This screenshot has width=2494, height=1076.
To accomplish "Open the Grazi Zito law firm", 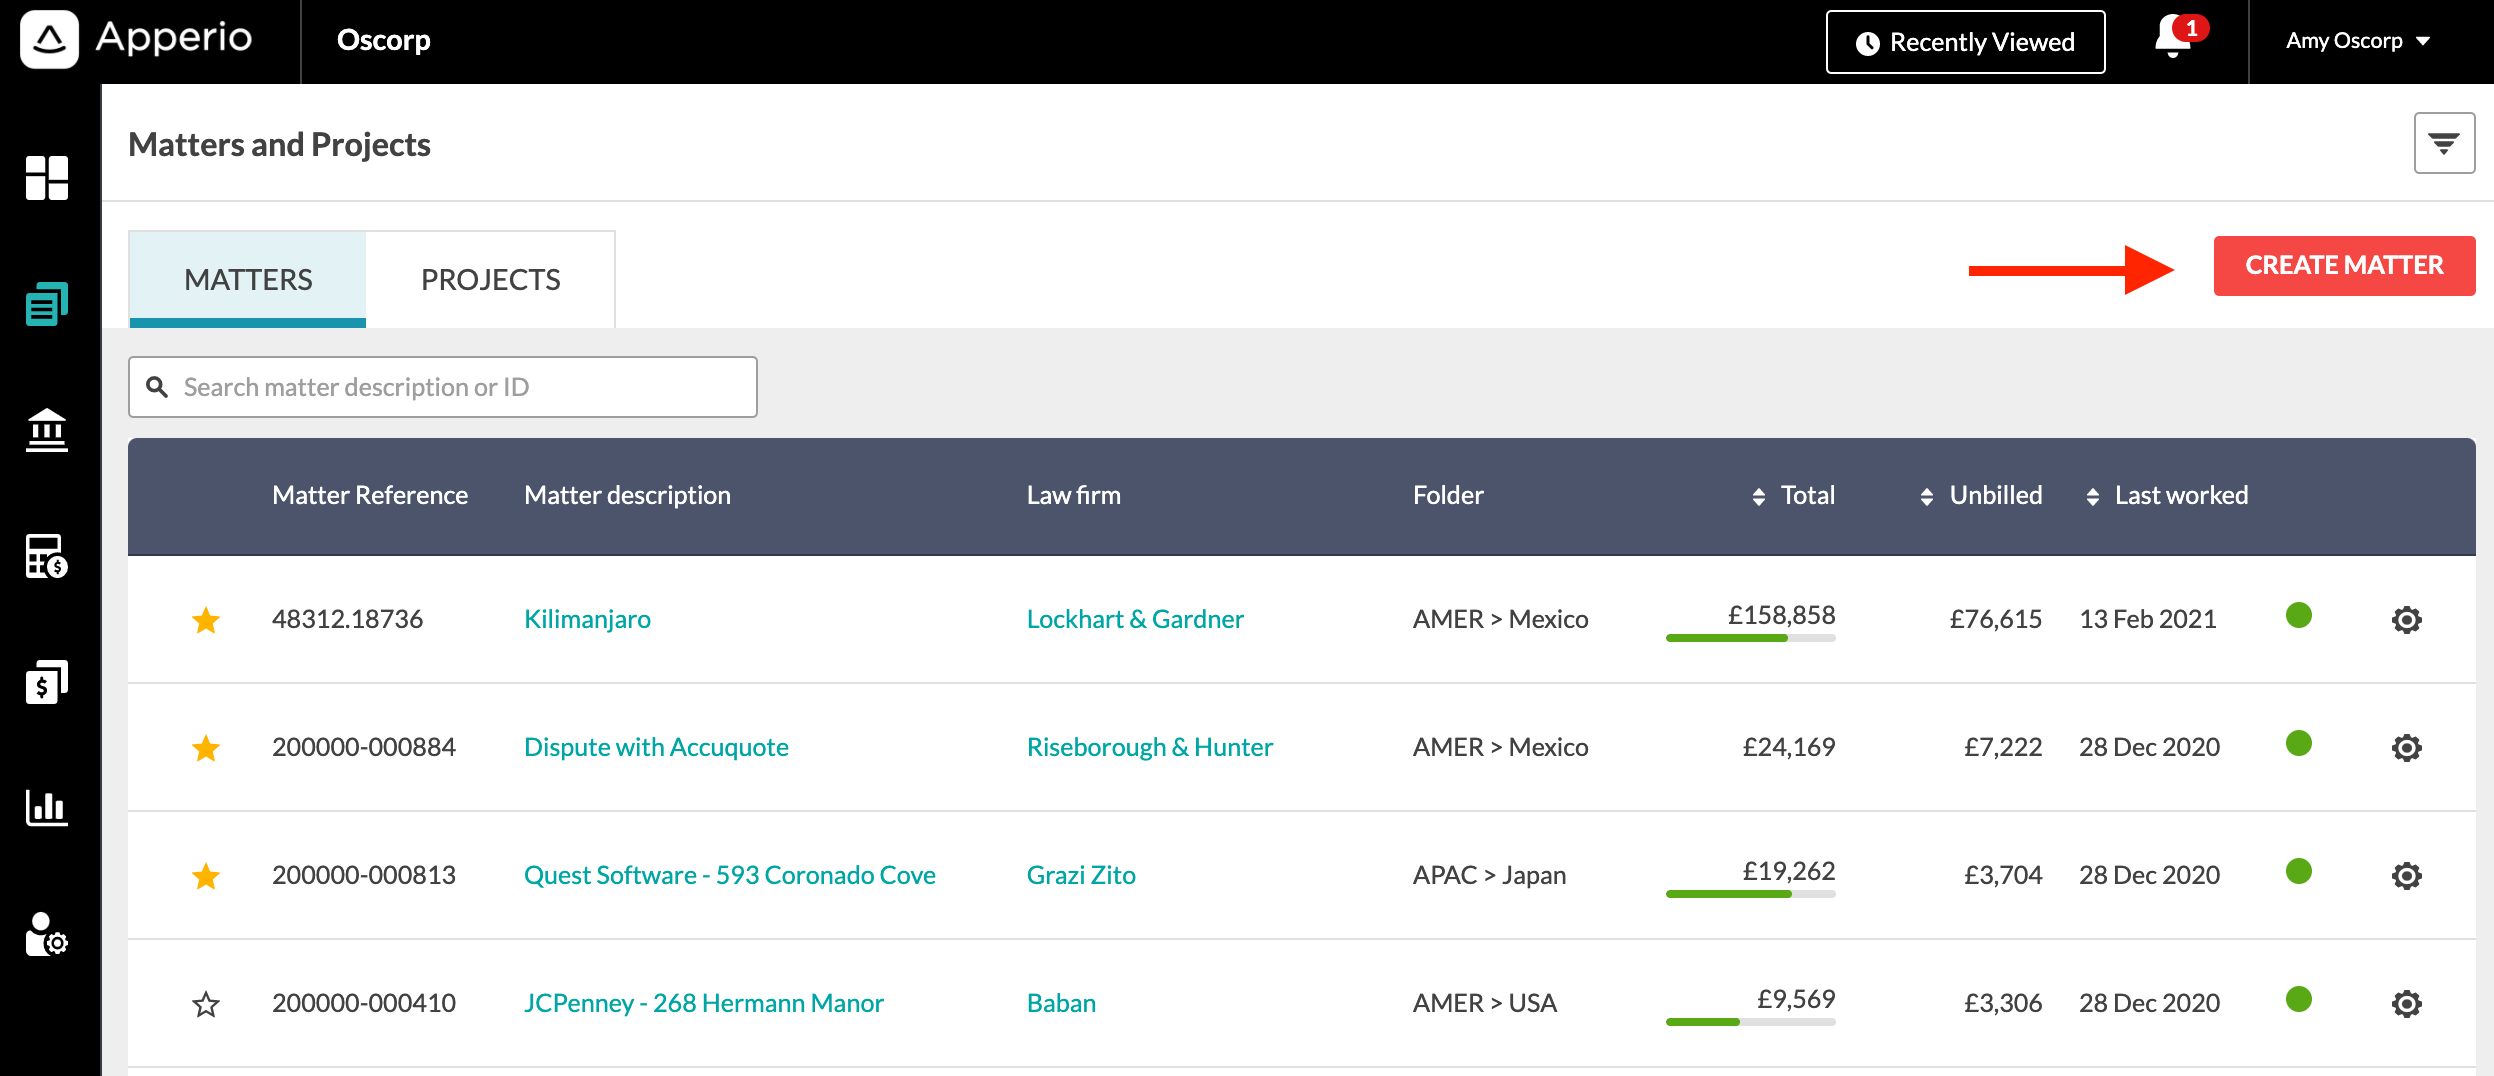I will [1081, 876].
